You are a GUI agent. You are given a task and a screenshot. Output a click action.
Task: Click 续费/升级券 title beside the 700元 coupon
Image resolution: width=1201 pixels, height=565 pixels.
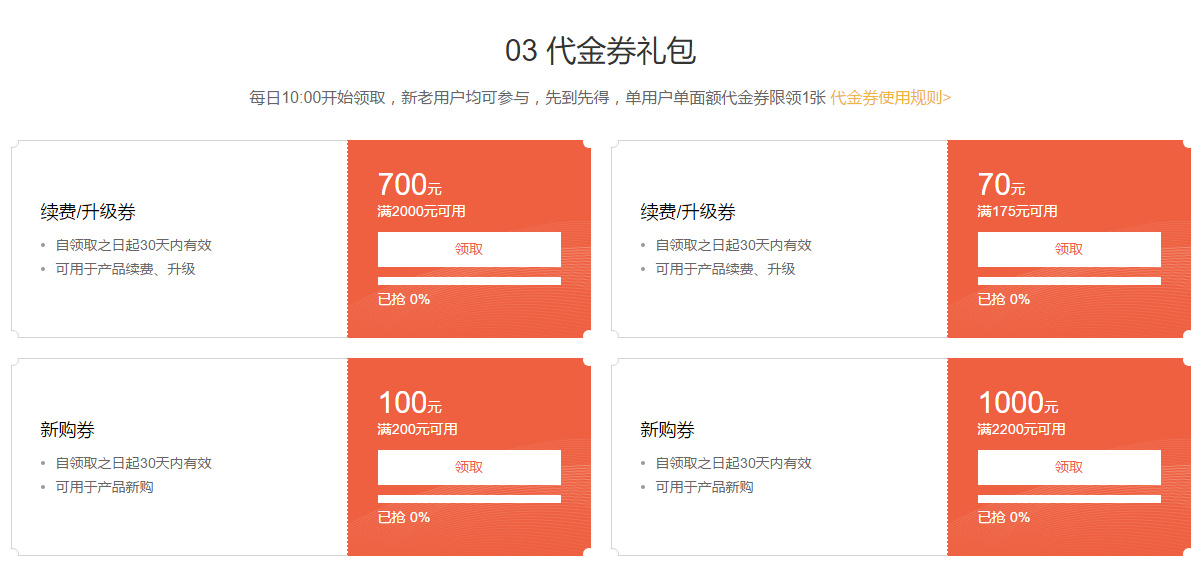coord(88,212)
